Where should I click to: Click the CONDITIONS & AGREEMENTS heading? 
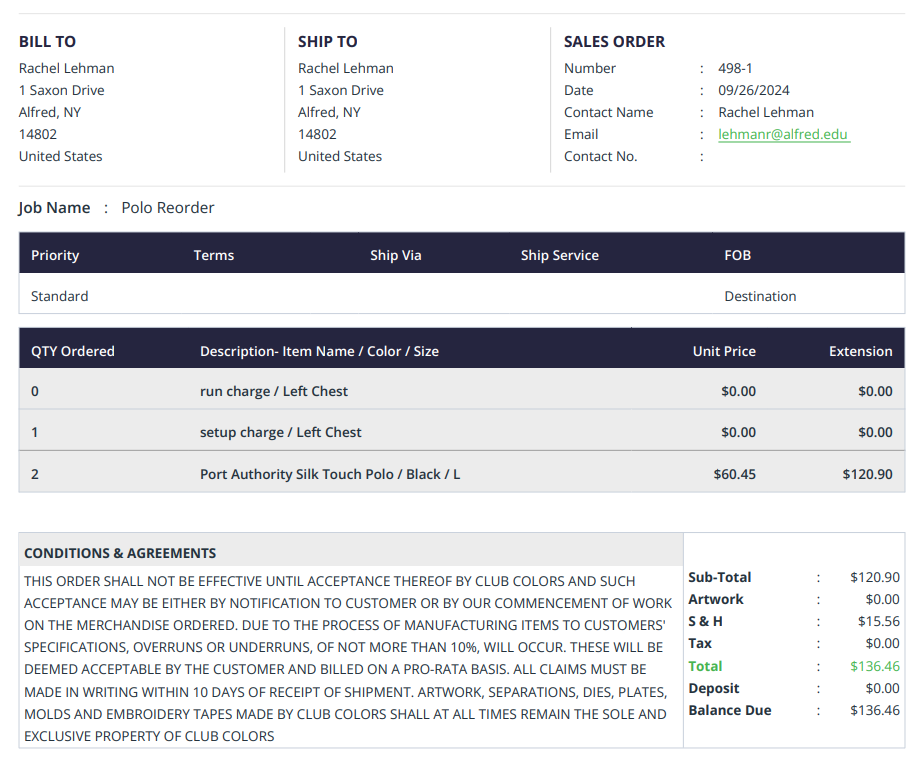[x=120, y=553]
